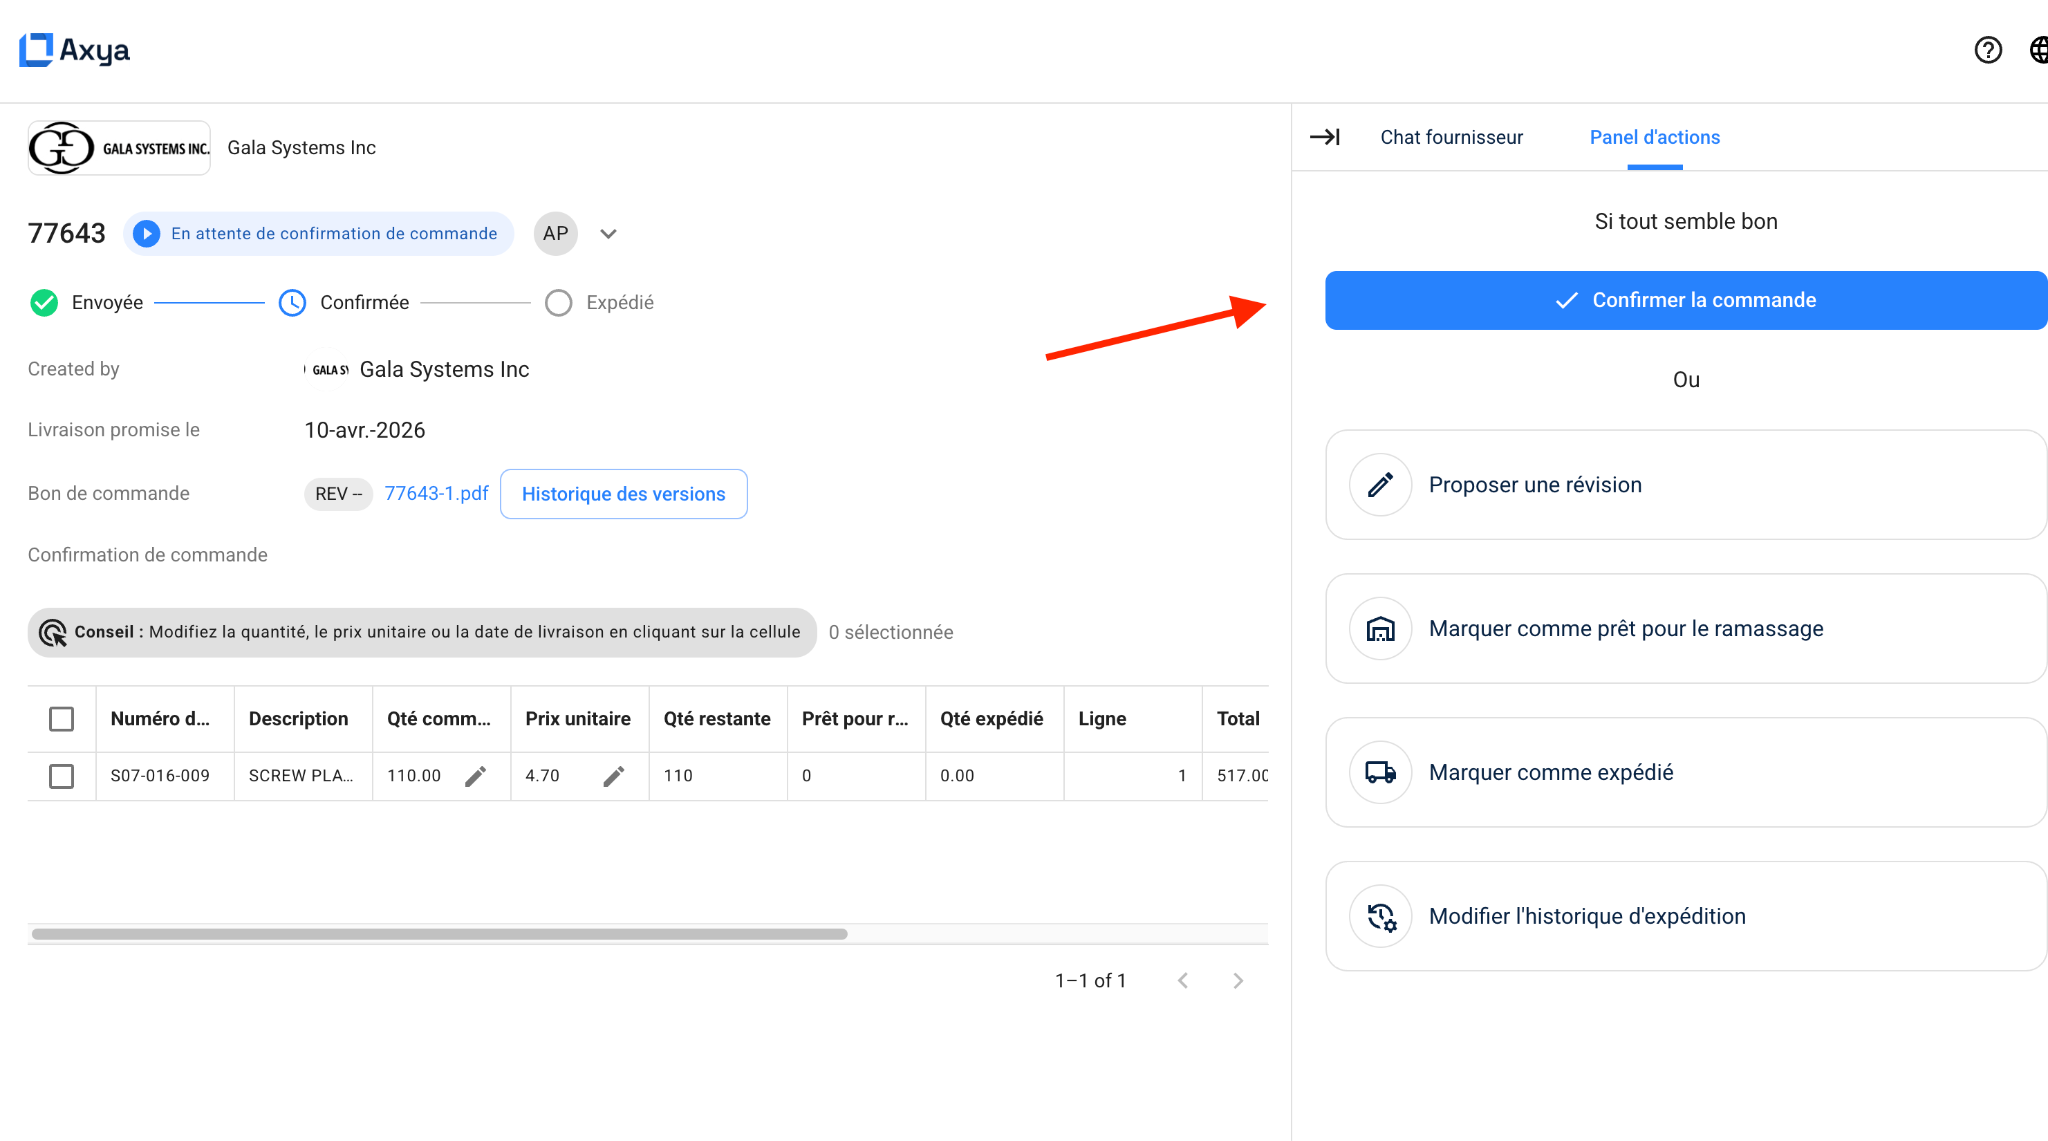Click Confirmer la commande
Screen dimensions: 2048x1141
tap(1686, 300)
